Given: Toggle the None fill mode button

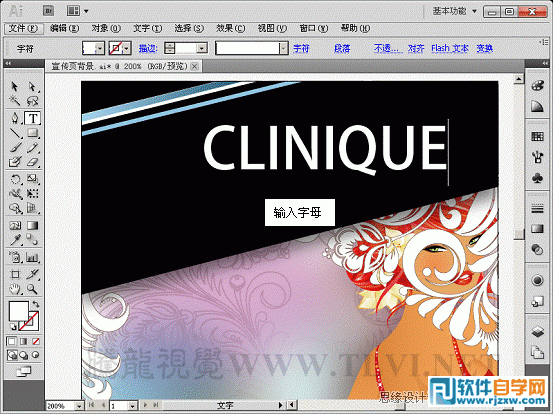Looking at the screenshot, I should coord(36,341).
